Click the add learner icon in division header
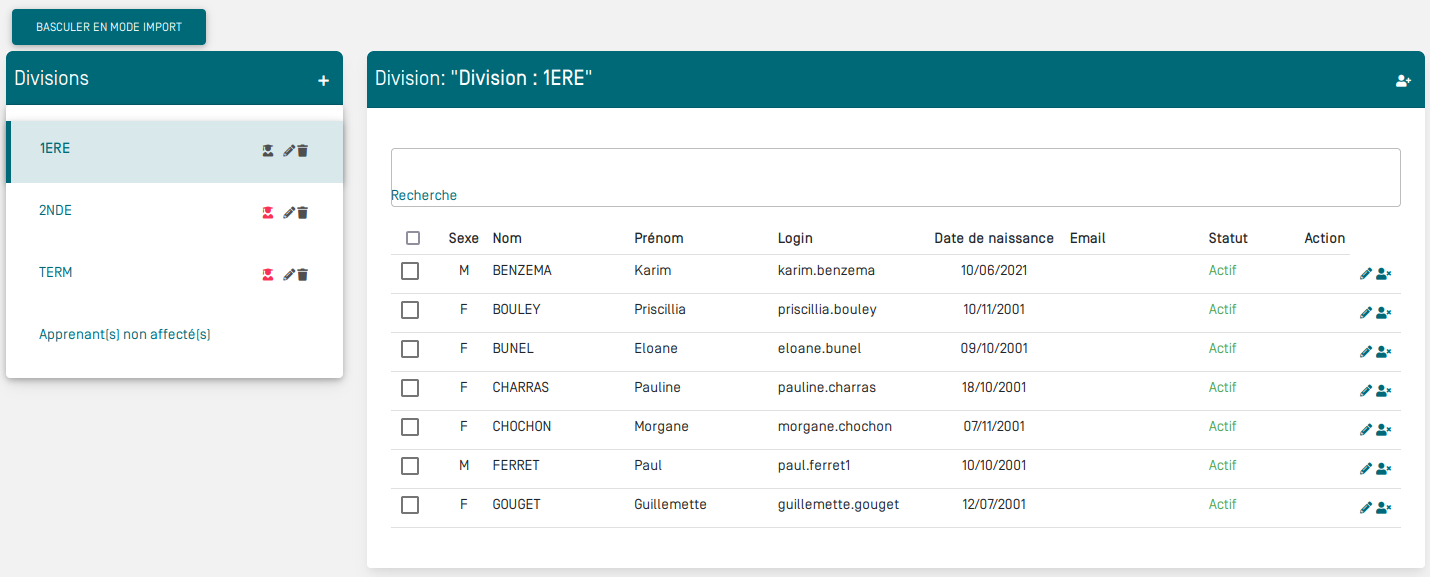Image resolution: width=1430 pixels, height=577 pixels. [1403, 81]
